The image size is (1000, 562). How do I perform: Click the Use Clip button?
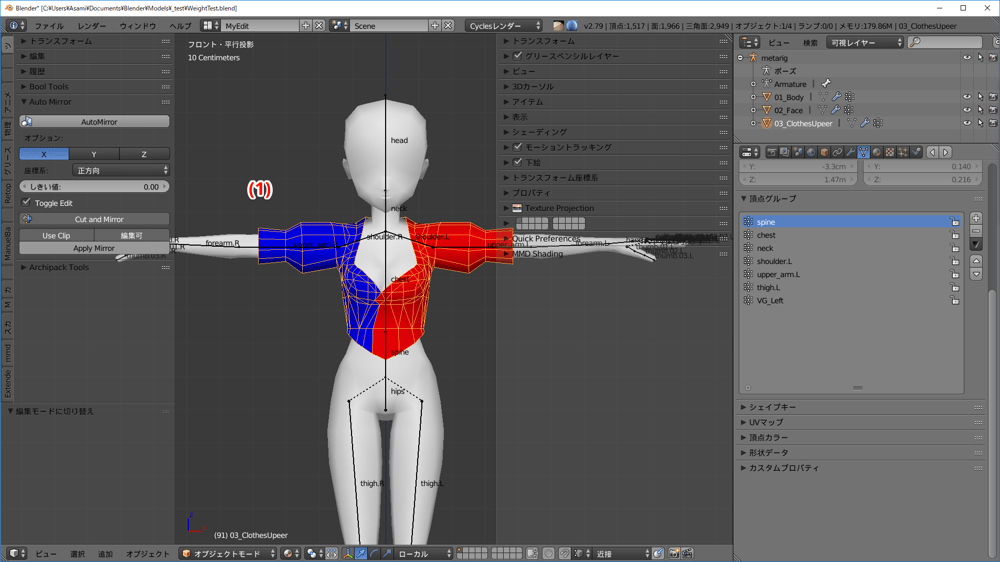tap(56, 235)
